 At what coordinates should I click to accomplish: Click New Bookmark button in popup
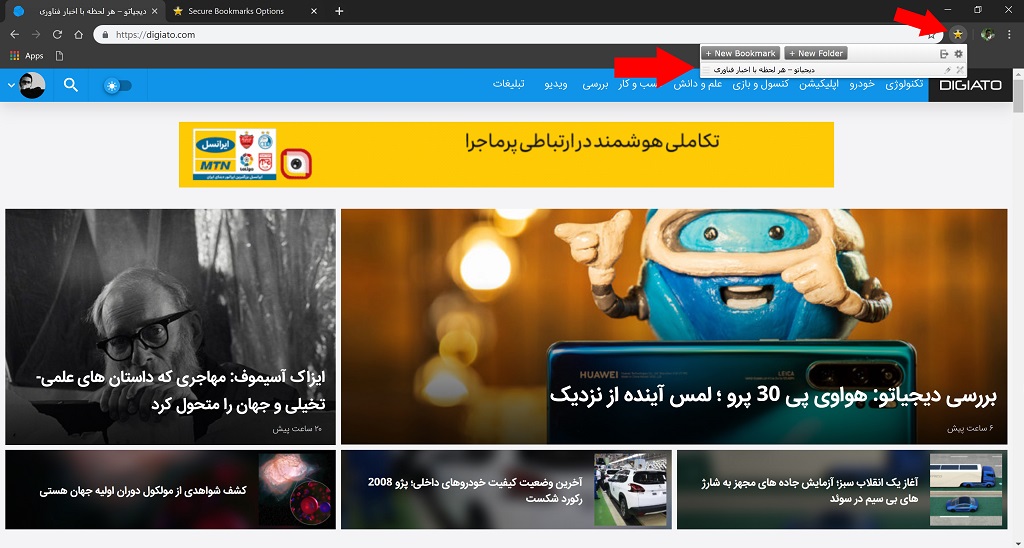tap(741, 54)
